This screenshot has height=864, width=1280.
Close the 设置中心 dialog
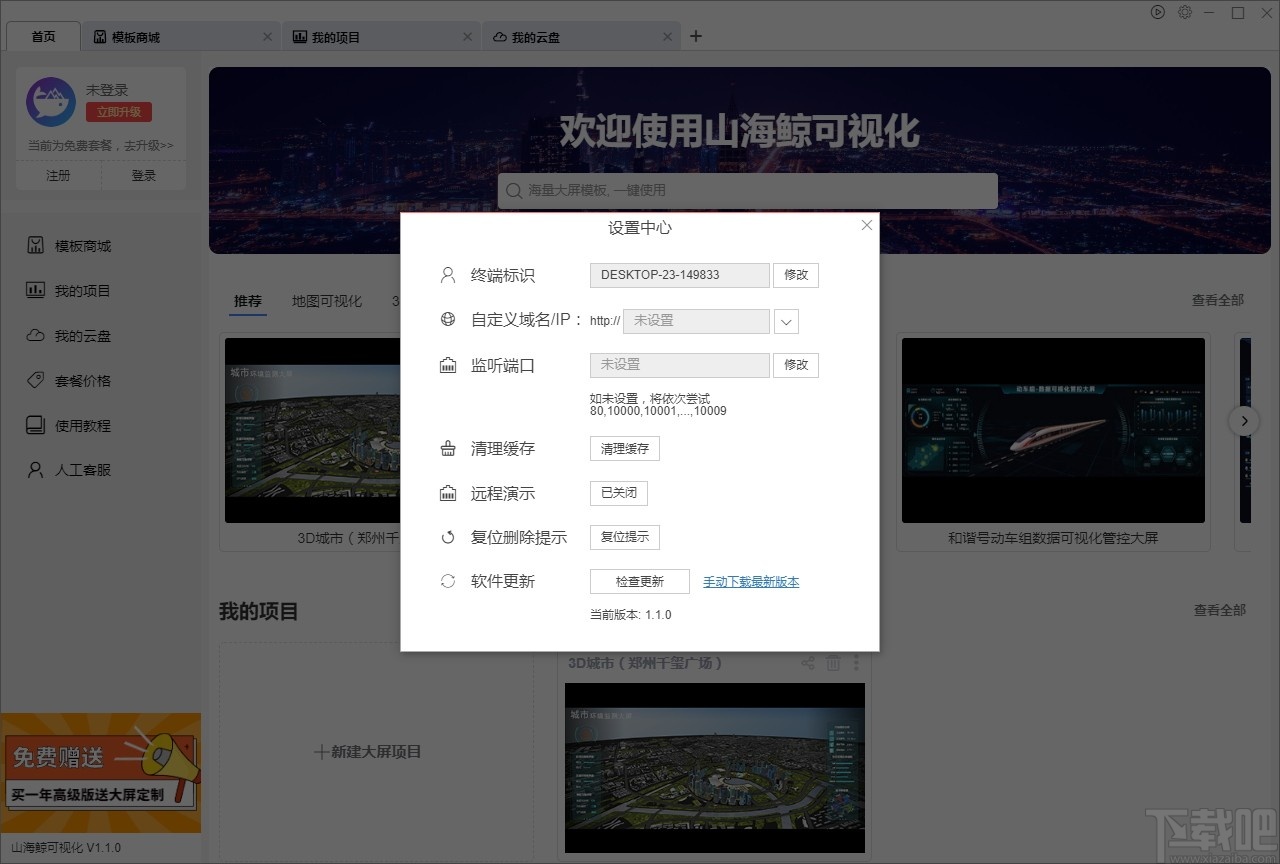point(867,225)
